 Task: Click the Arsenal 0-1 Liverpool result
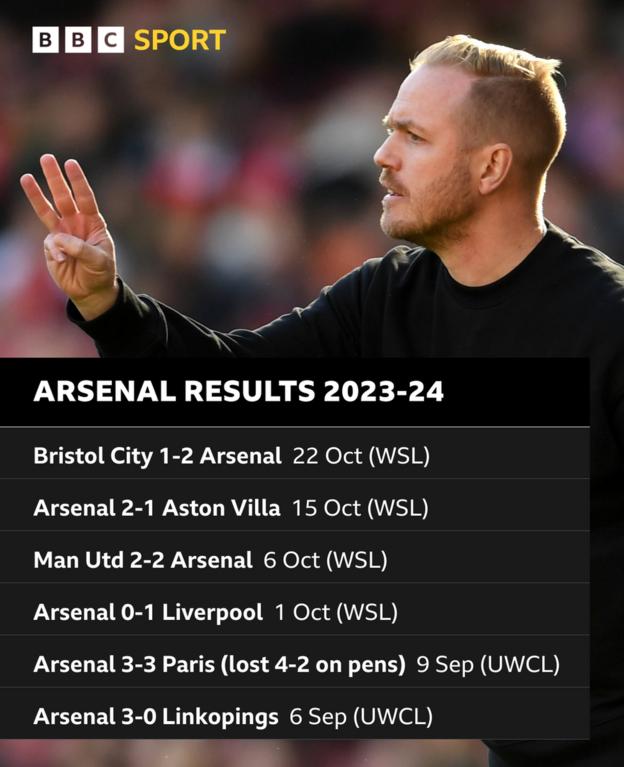tap(148, 612)
